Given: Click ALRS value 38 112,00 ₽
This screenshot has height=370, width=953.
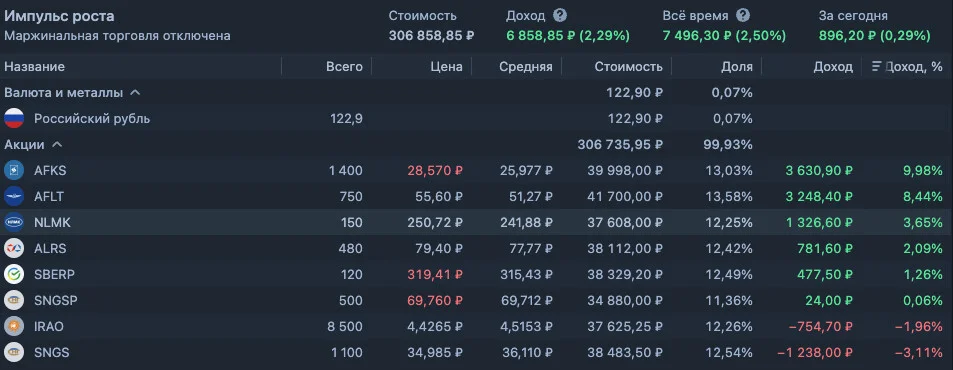Looking at the screenshot, I should 625,248.
